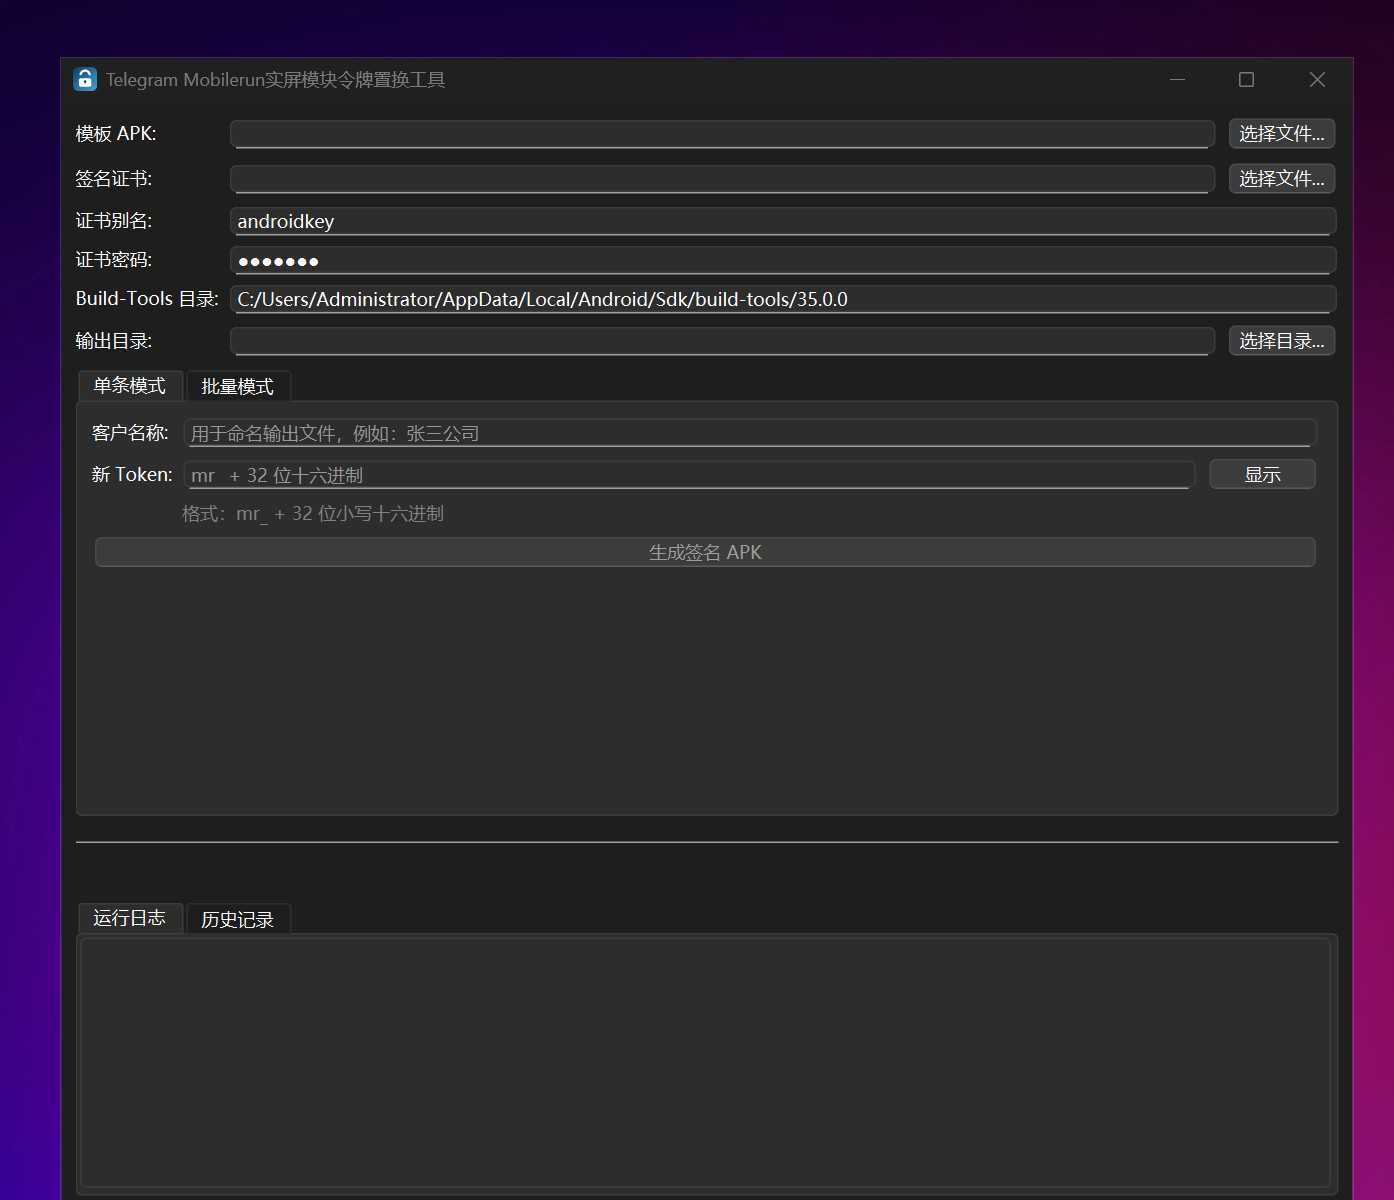Click the 证书密码 password field
Screen dimensions: 1394x1200
[x=783, y=260]
